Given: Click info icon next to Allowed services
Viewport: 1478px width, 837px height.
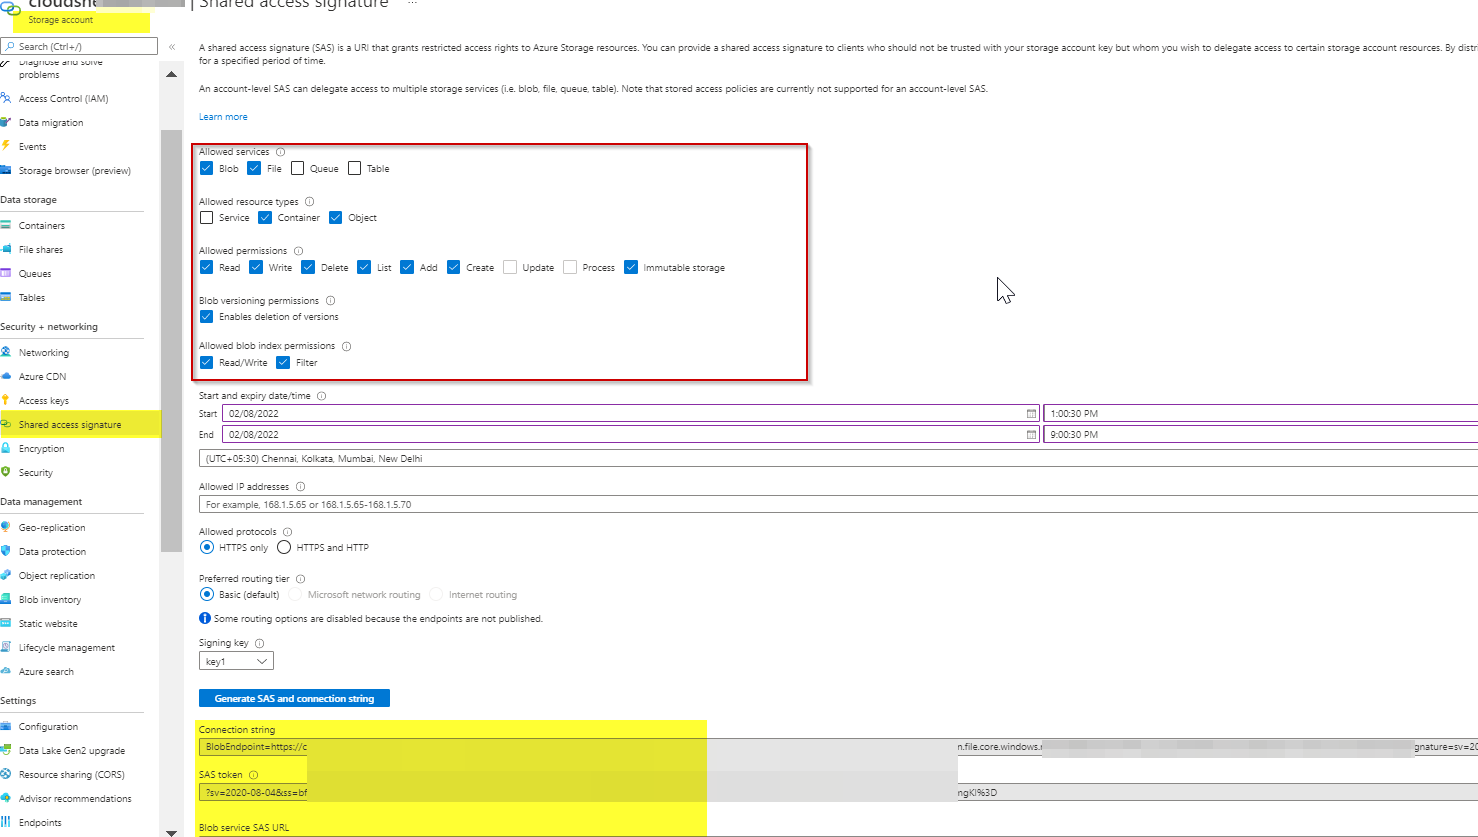Looking at the screenshot, I should (280, 152).
